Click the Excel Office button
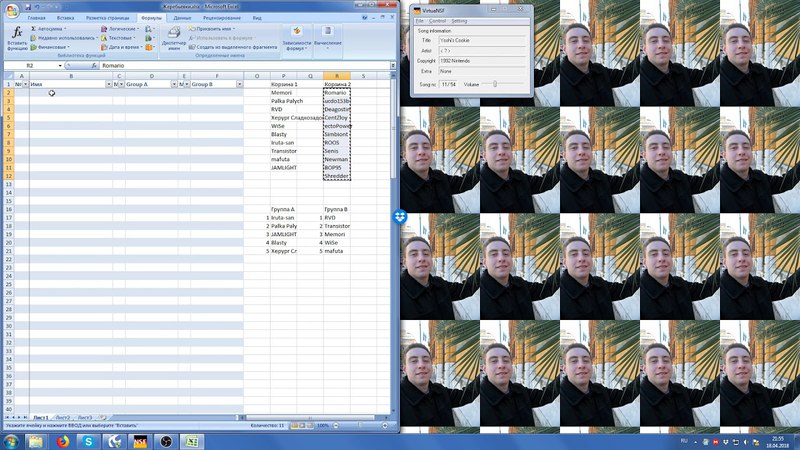The width and height of the screenshot is (800, 450). coord(11,10)
